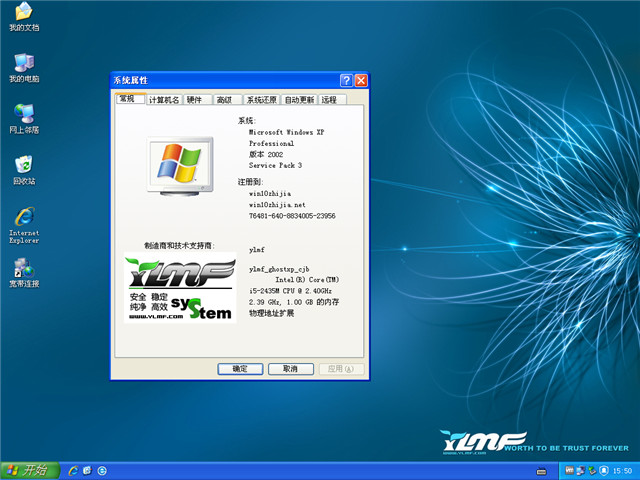Select the Internet Explorer desktop icon
This screenshot has width=640, height=480.
tap(24, 225)
